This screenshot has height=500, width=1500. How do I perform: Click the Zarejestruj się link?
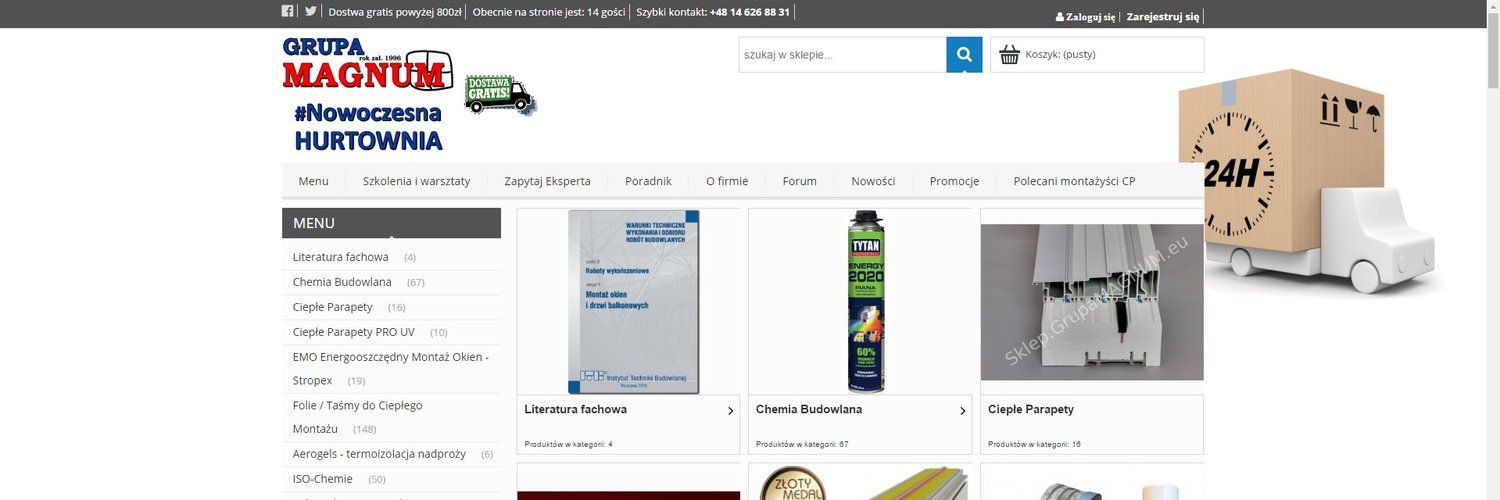point(1162,17)
